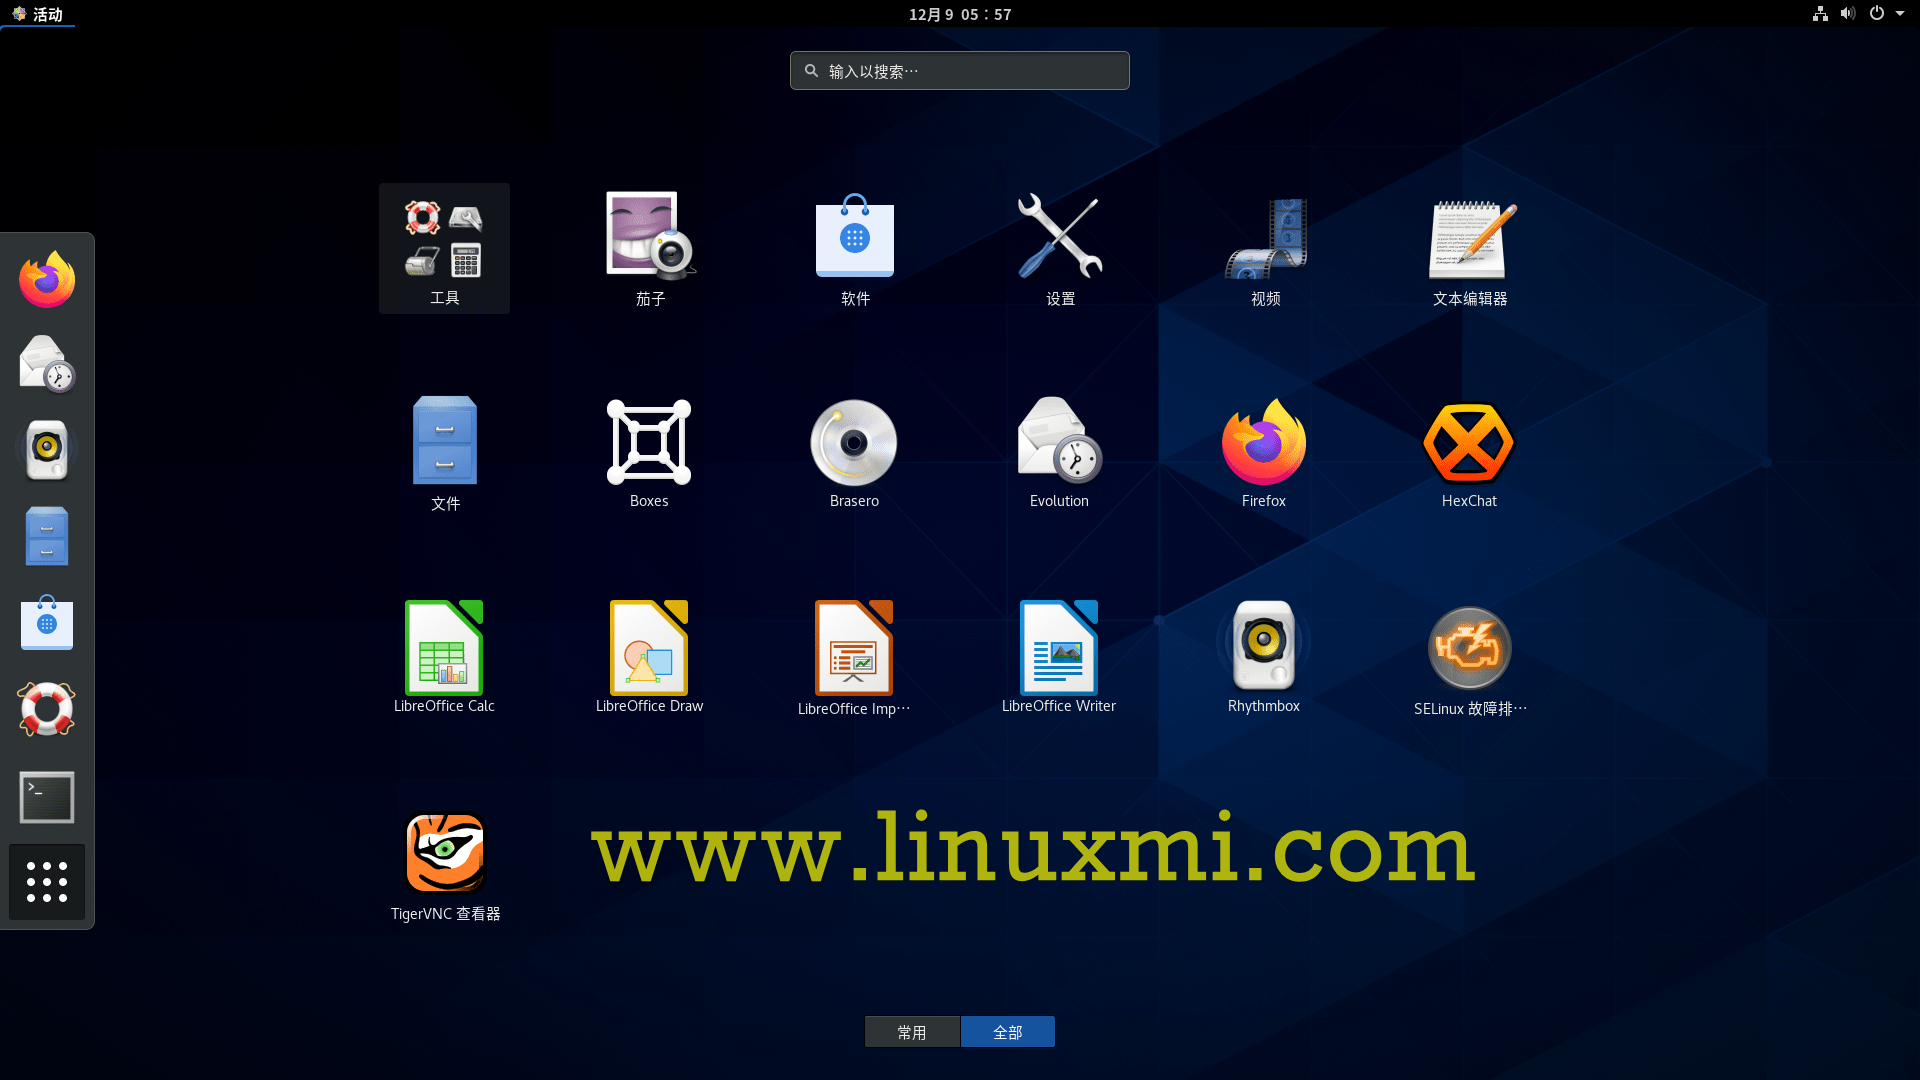Switch to the 常用 (Frequent) tab
The width and height of the screenshot is (1920, 1080).
912,1032
